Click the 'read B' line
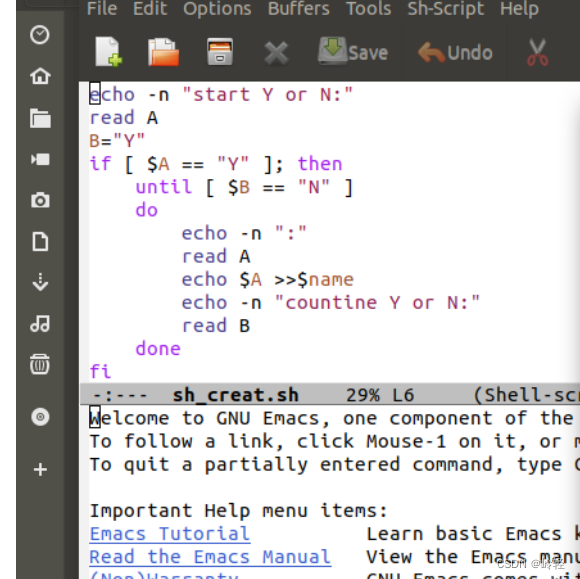 [216, 326]
